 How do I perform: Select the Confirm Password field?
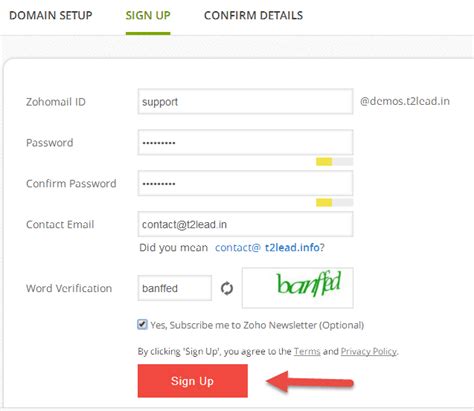pyautogui.click(x=245, y=183)
